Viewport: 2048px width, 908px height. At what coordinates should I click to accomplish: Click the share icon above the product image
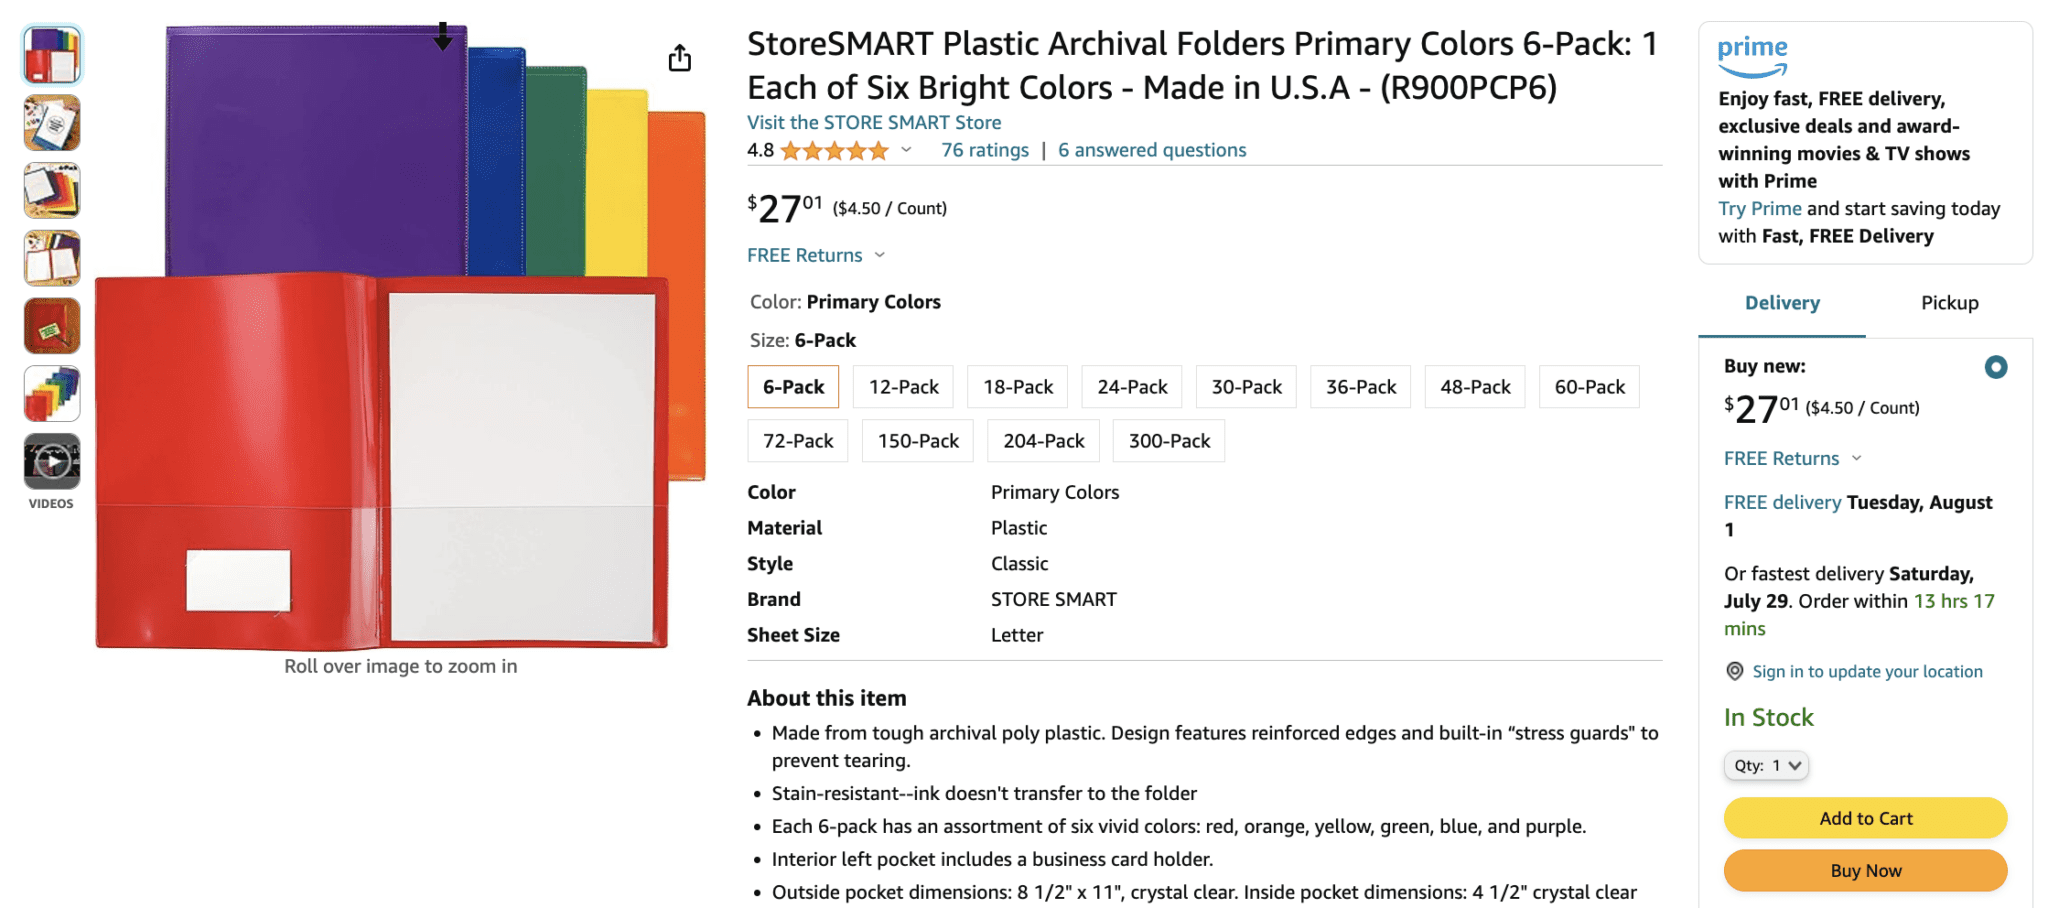click(x=679, y=57)
